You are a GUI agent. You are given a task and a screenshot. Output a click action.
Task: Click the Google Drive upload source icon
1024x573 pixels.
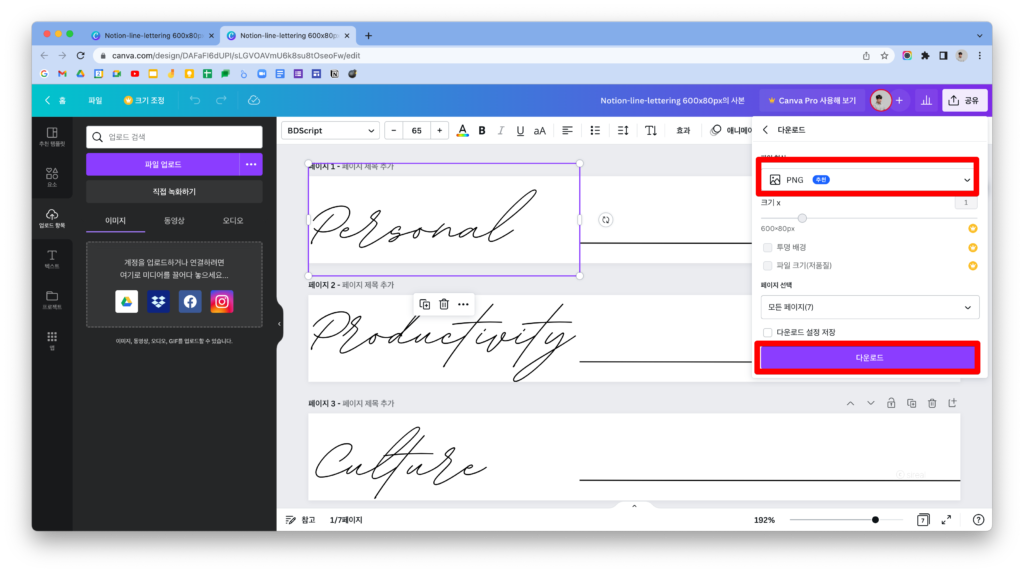coord(127,301)
